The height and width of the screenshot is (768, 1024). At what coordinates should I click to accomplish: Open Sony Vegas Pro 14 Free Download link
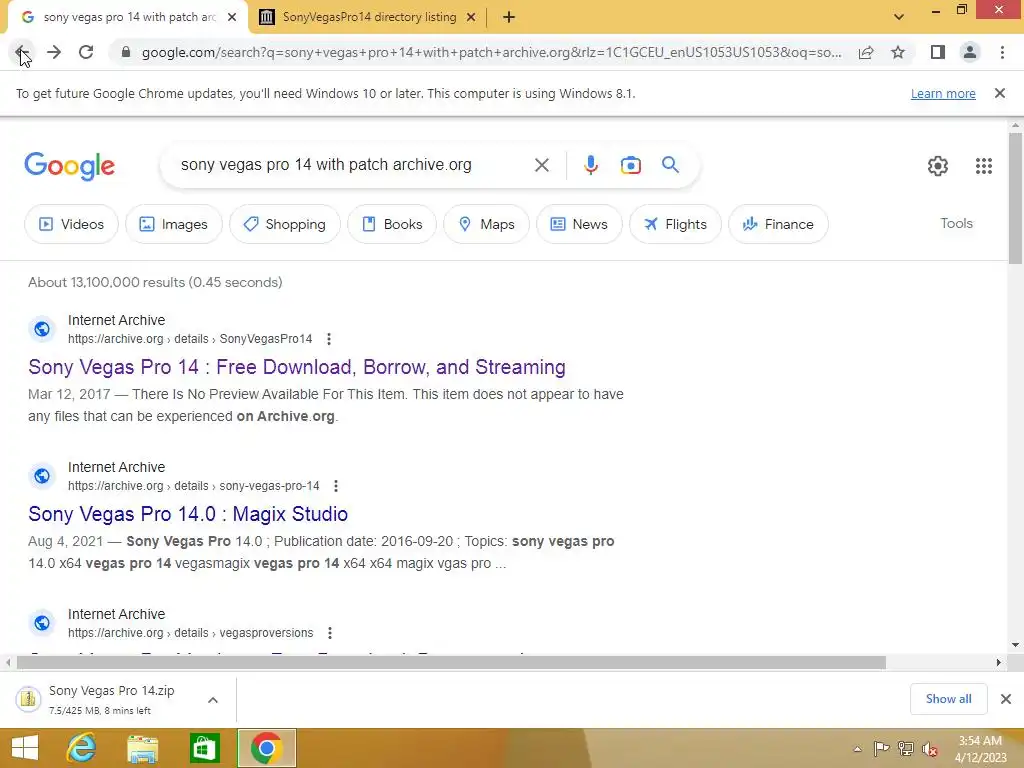coord(296,367)
